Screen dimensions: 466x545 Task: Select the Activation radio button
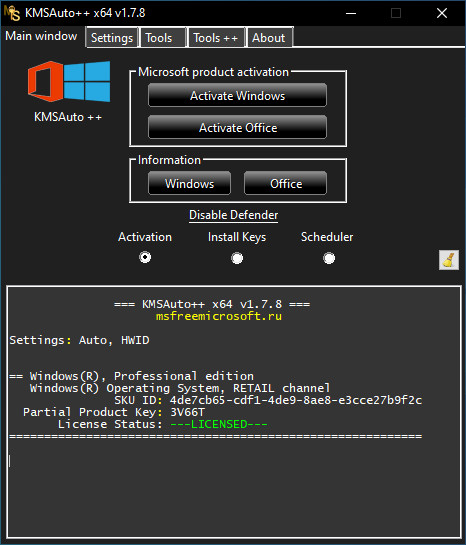pyautogui.click(x=145, y=258)
